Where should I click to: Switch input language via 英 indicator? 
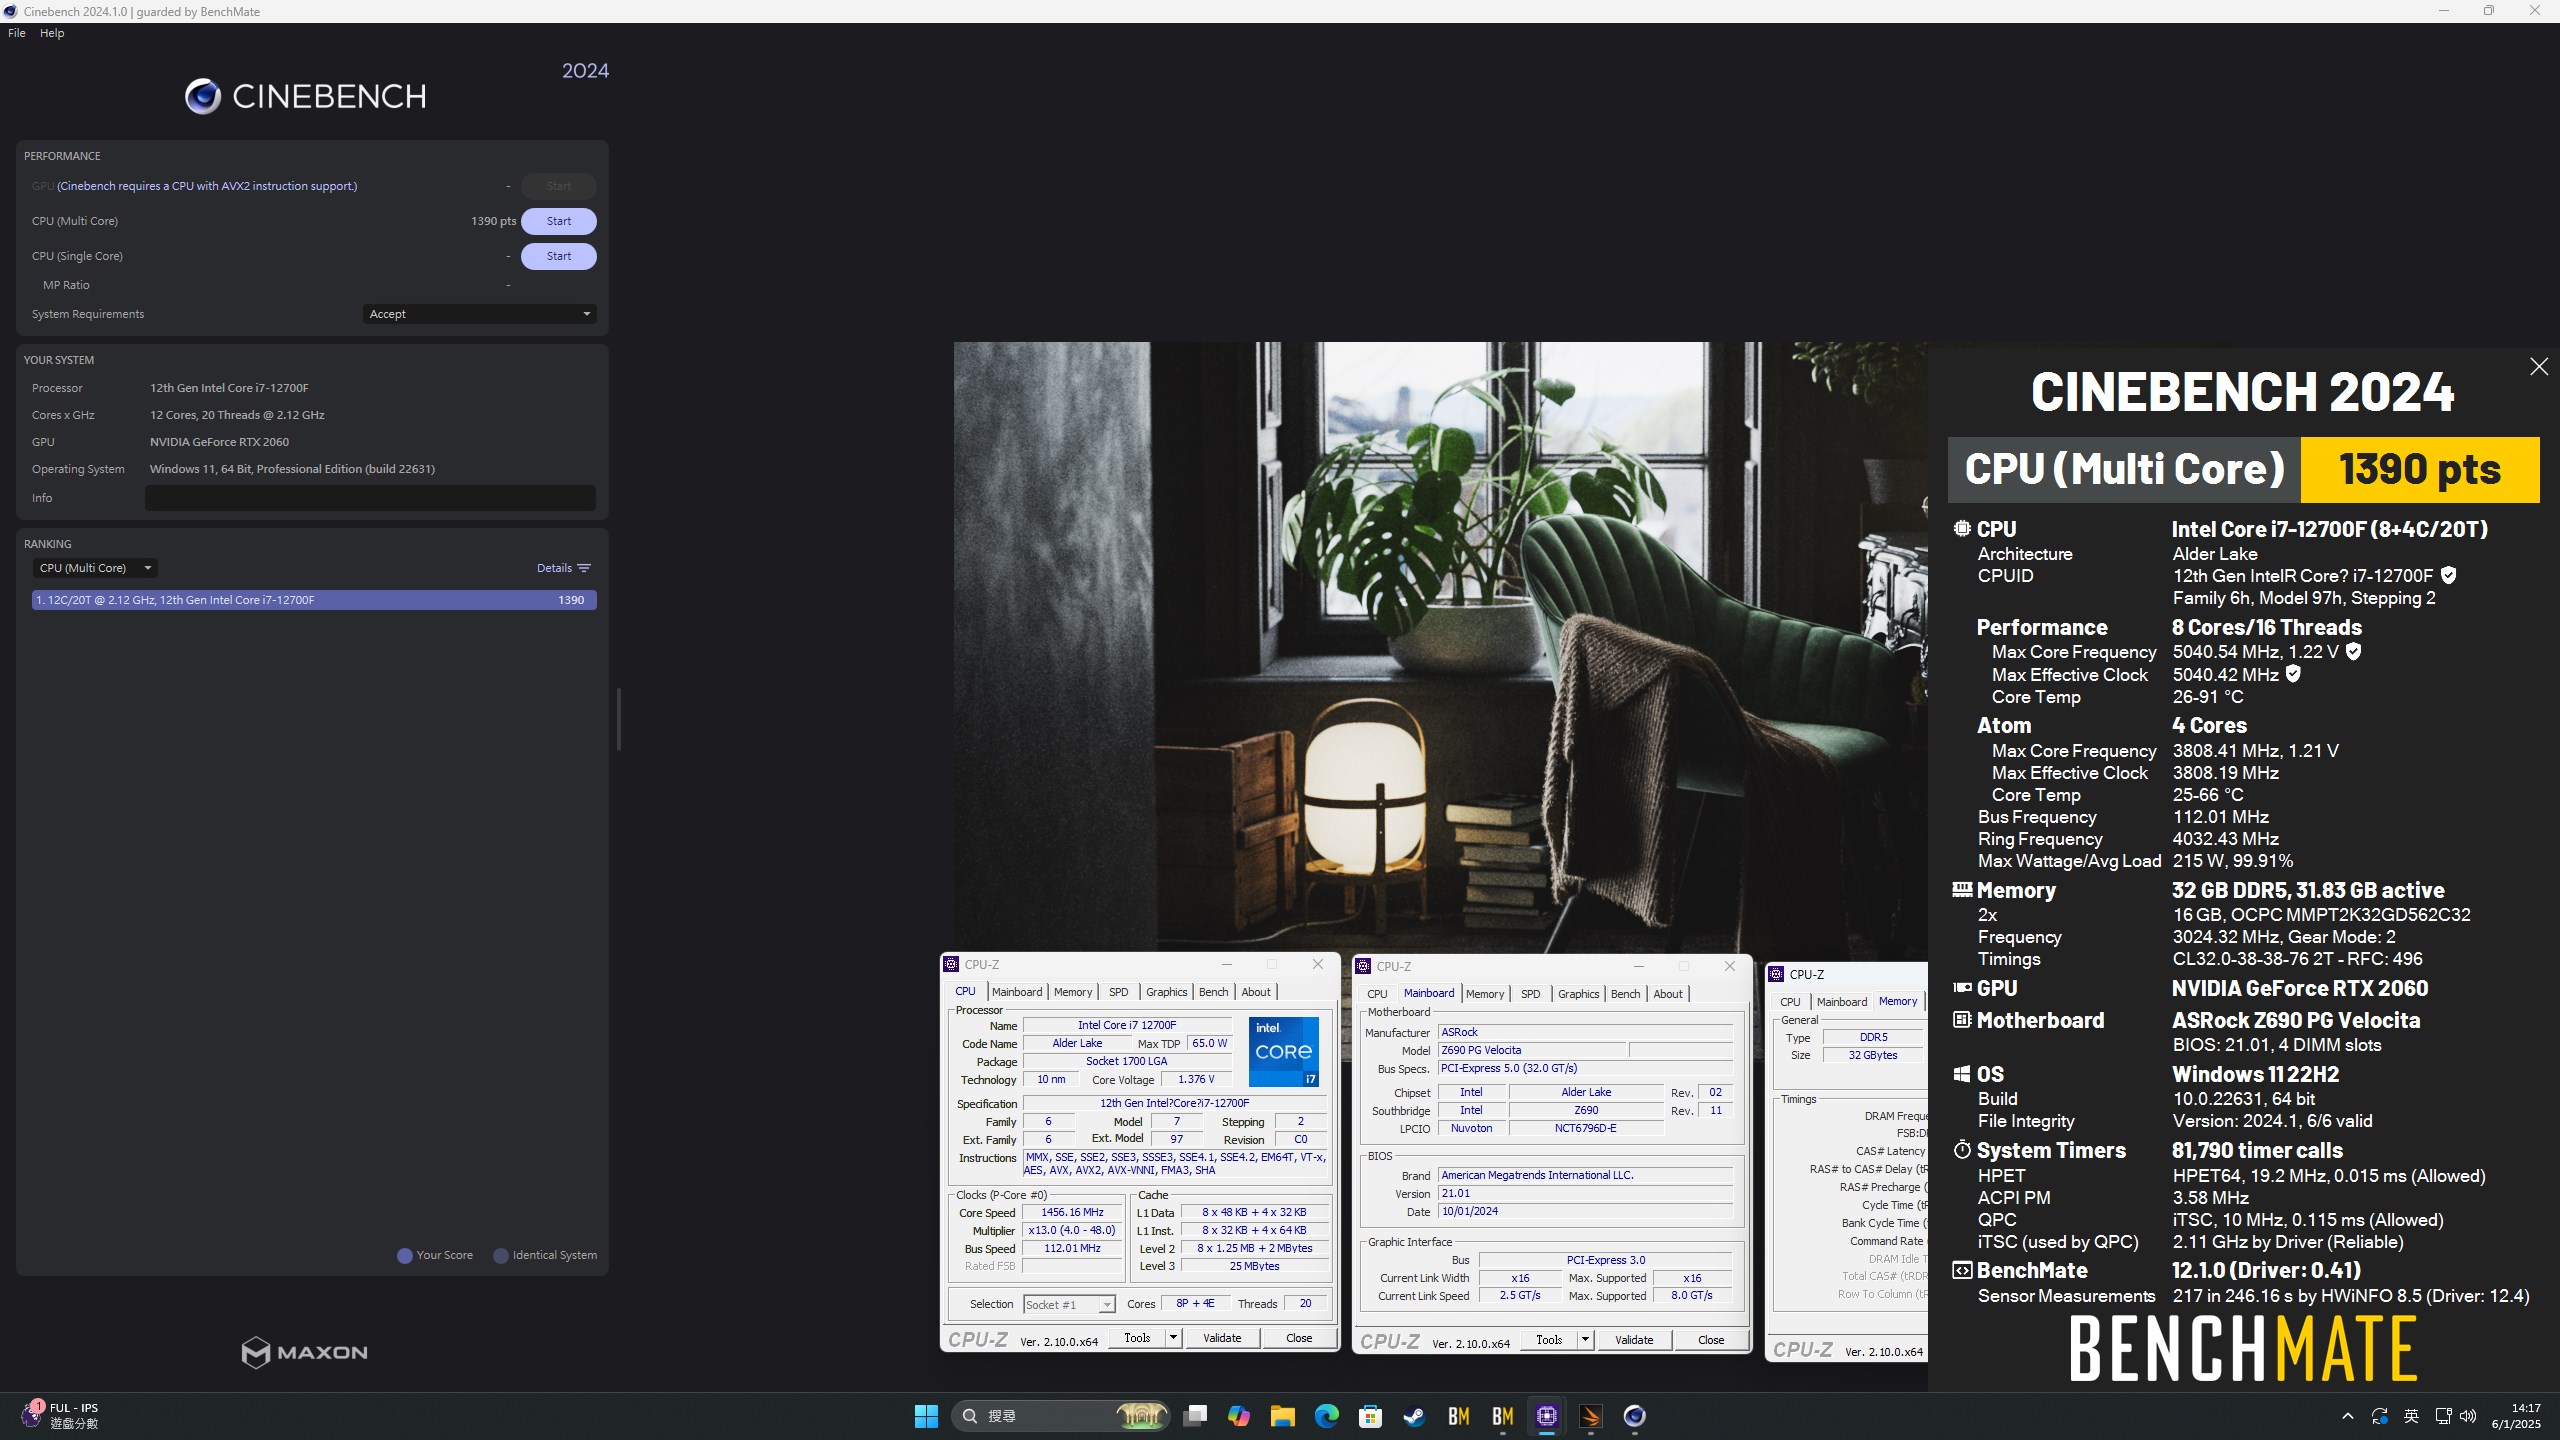pos(2411,1416)
